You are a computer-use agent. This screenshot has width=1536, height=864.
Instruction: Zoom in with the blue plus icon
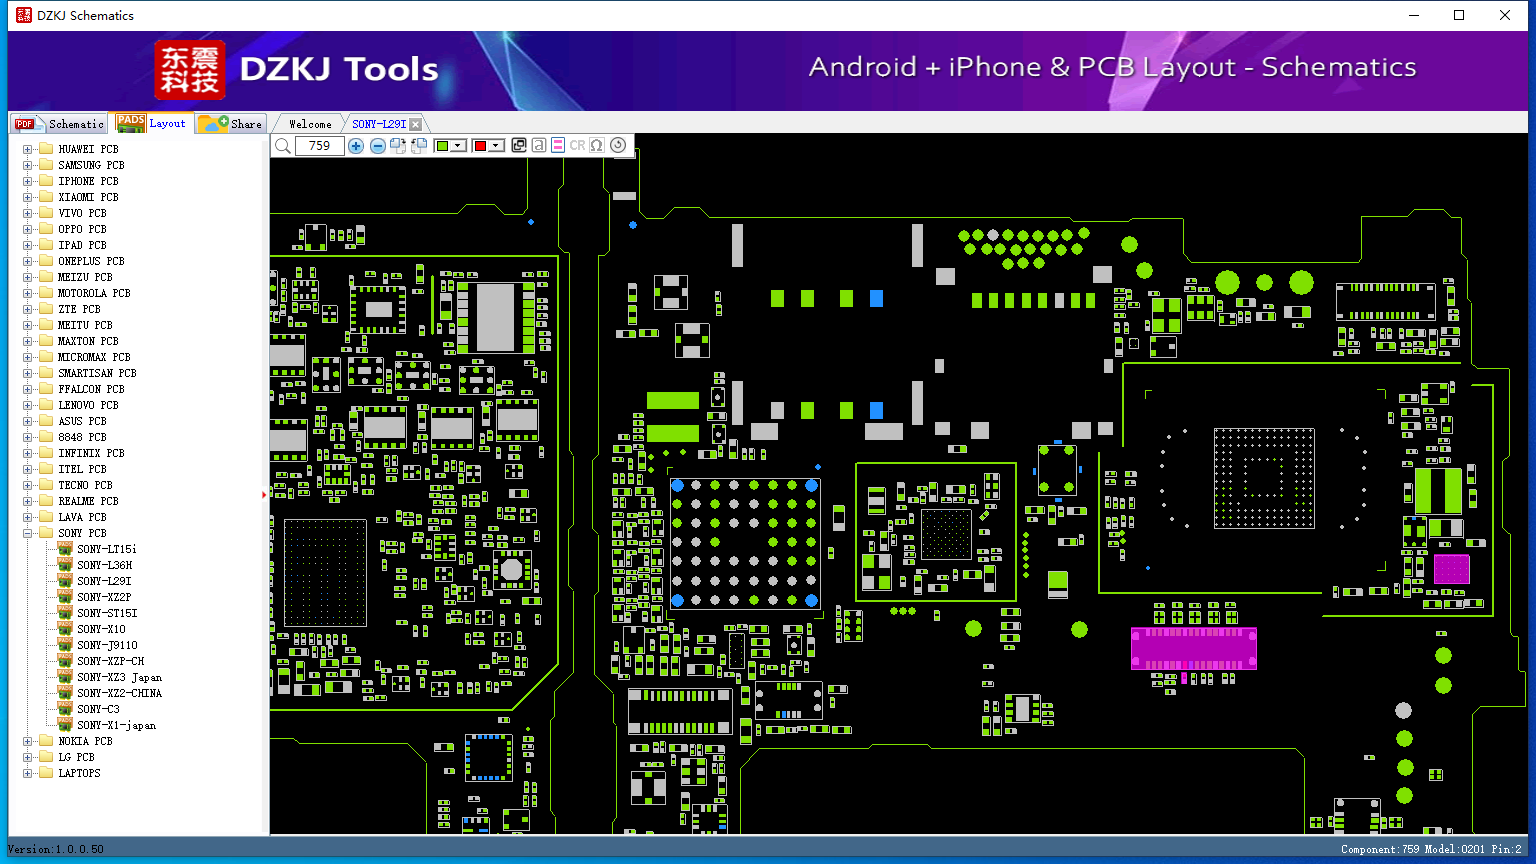pyautogui.click(x=356, y=146)
